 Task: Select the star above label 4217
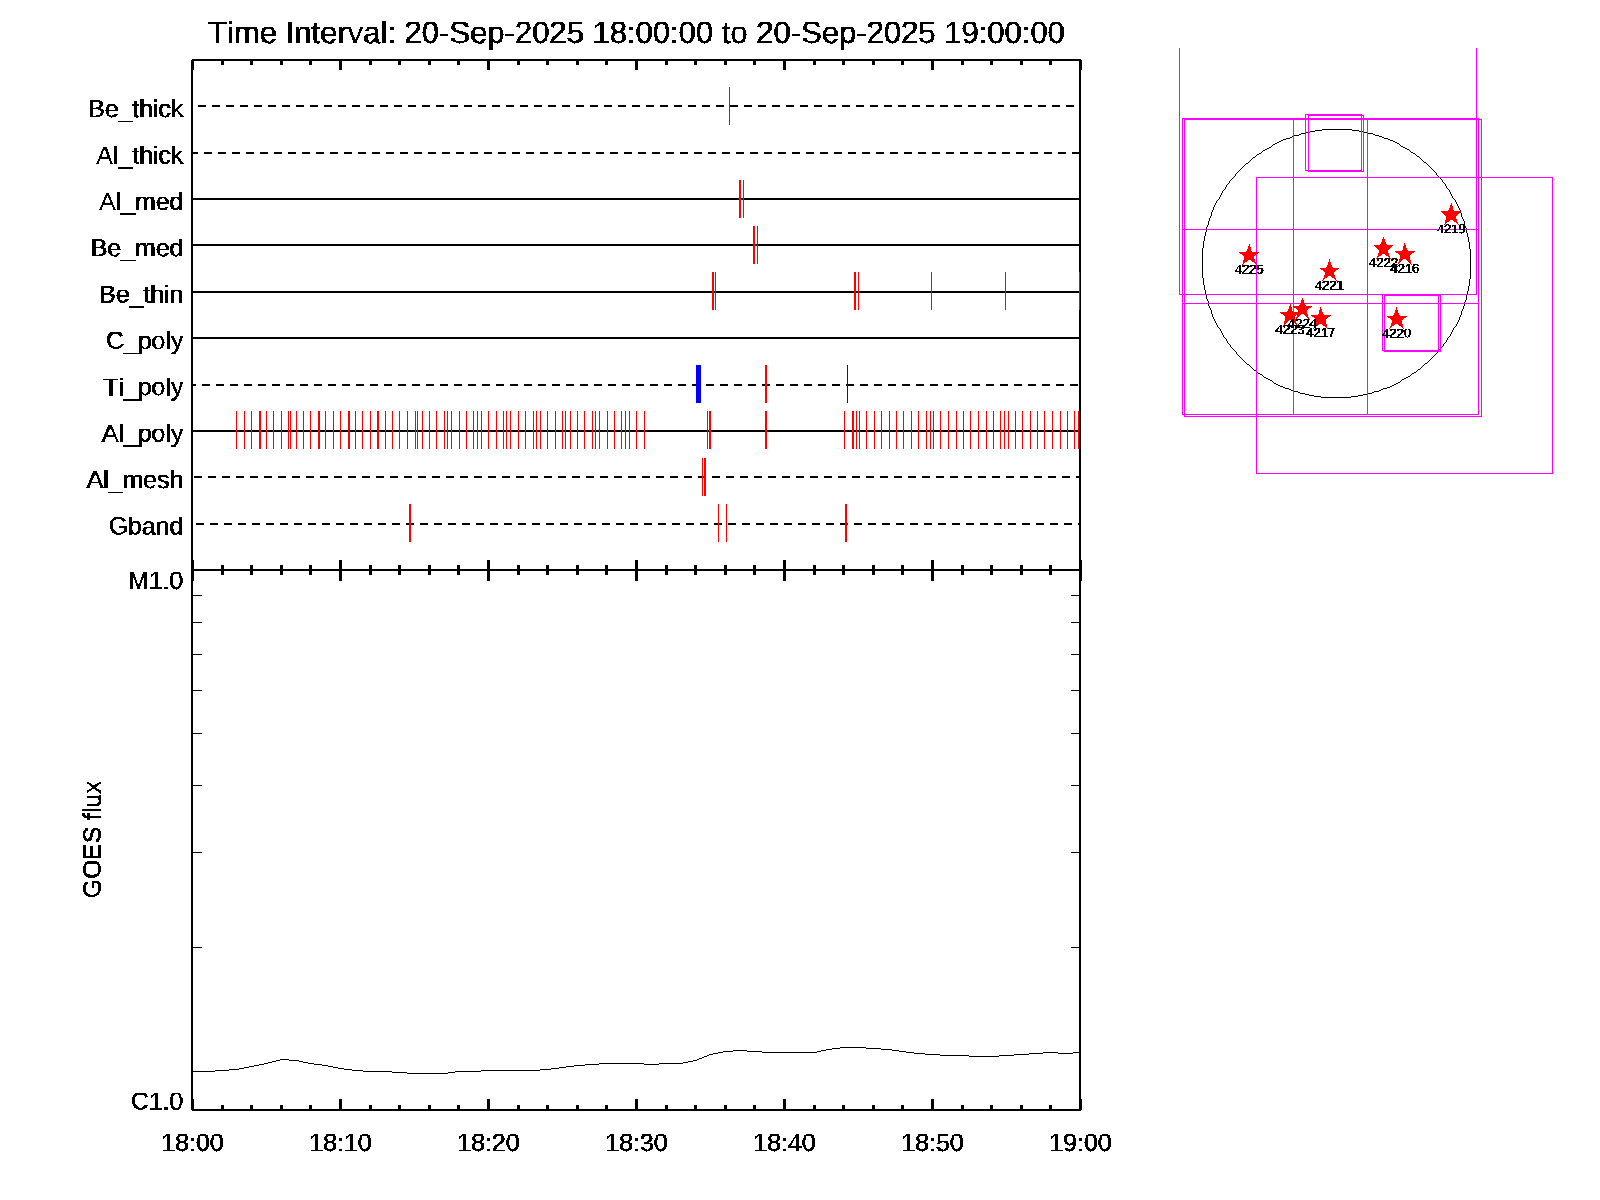tap(1321, 319)
